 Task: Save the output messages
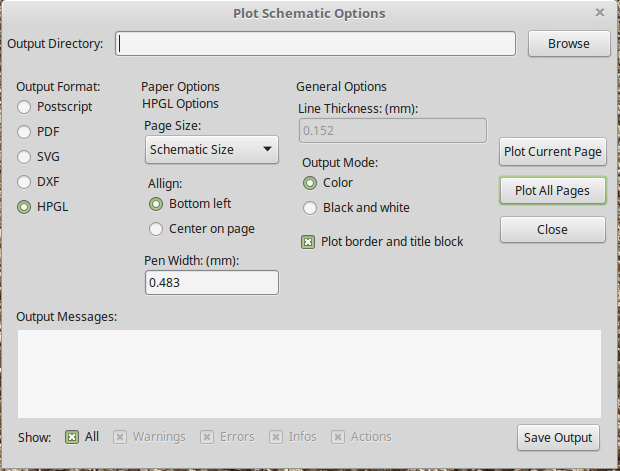(x=559, y=437)
